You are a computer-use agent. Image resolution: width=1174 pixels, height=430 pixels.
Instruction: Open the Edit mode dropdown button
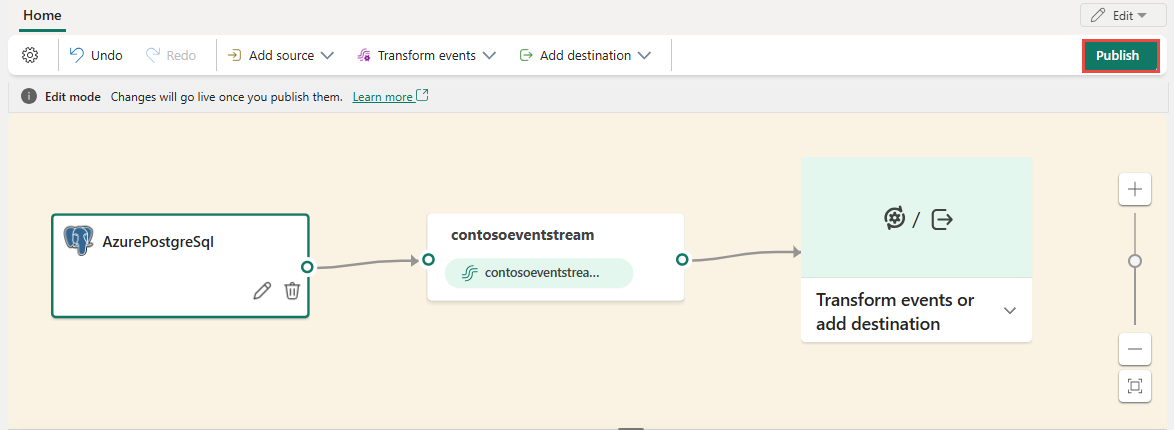pyautogui.click(x=1122, y=15)
